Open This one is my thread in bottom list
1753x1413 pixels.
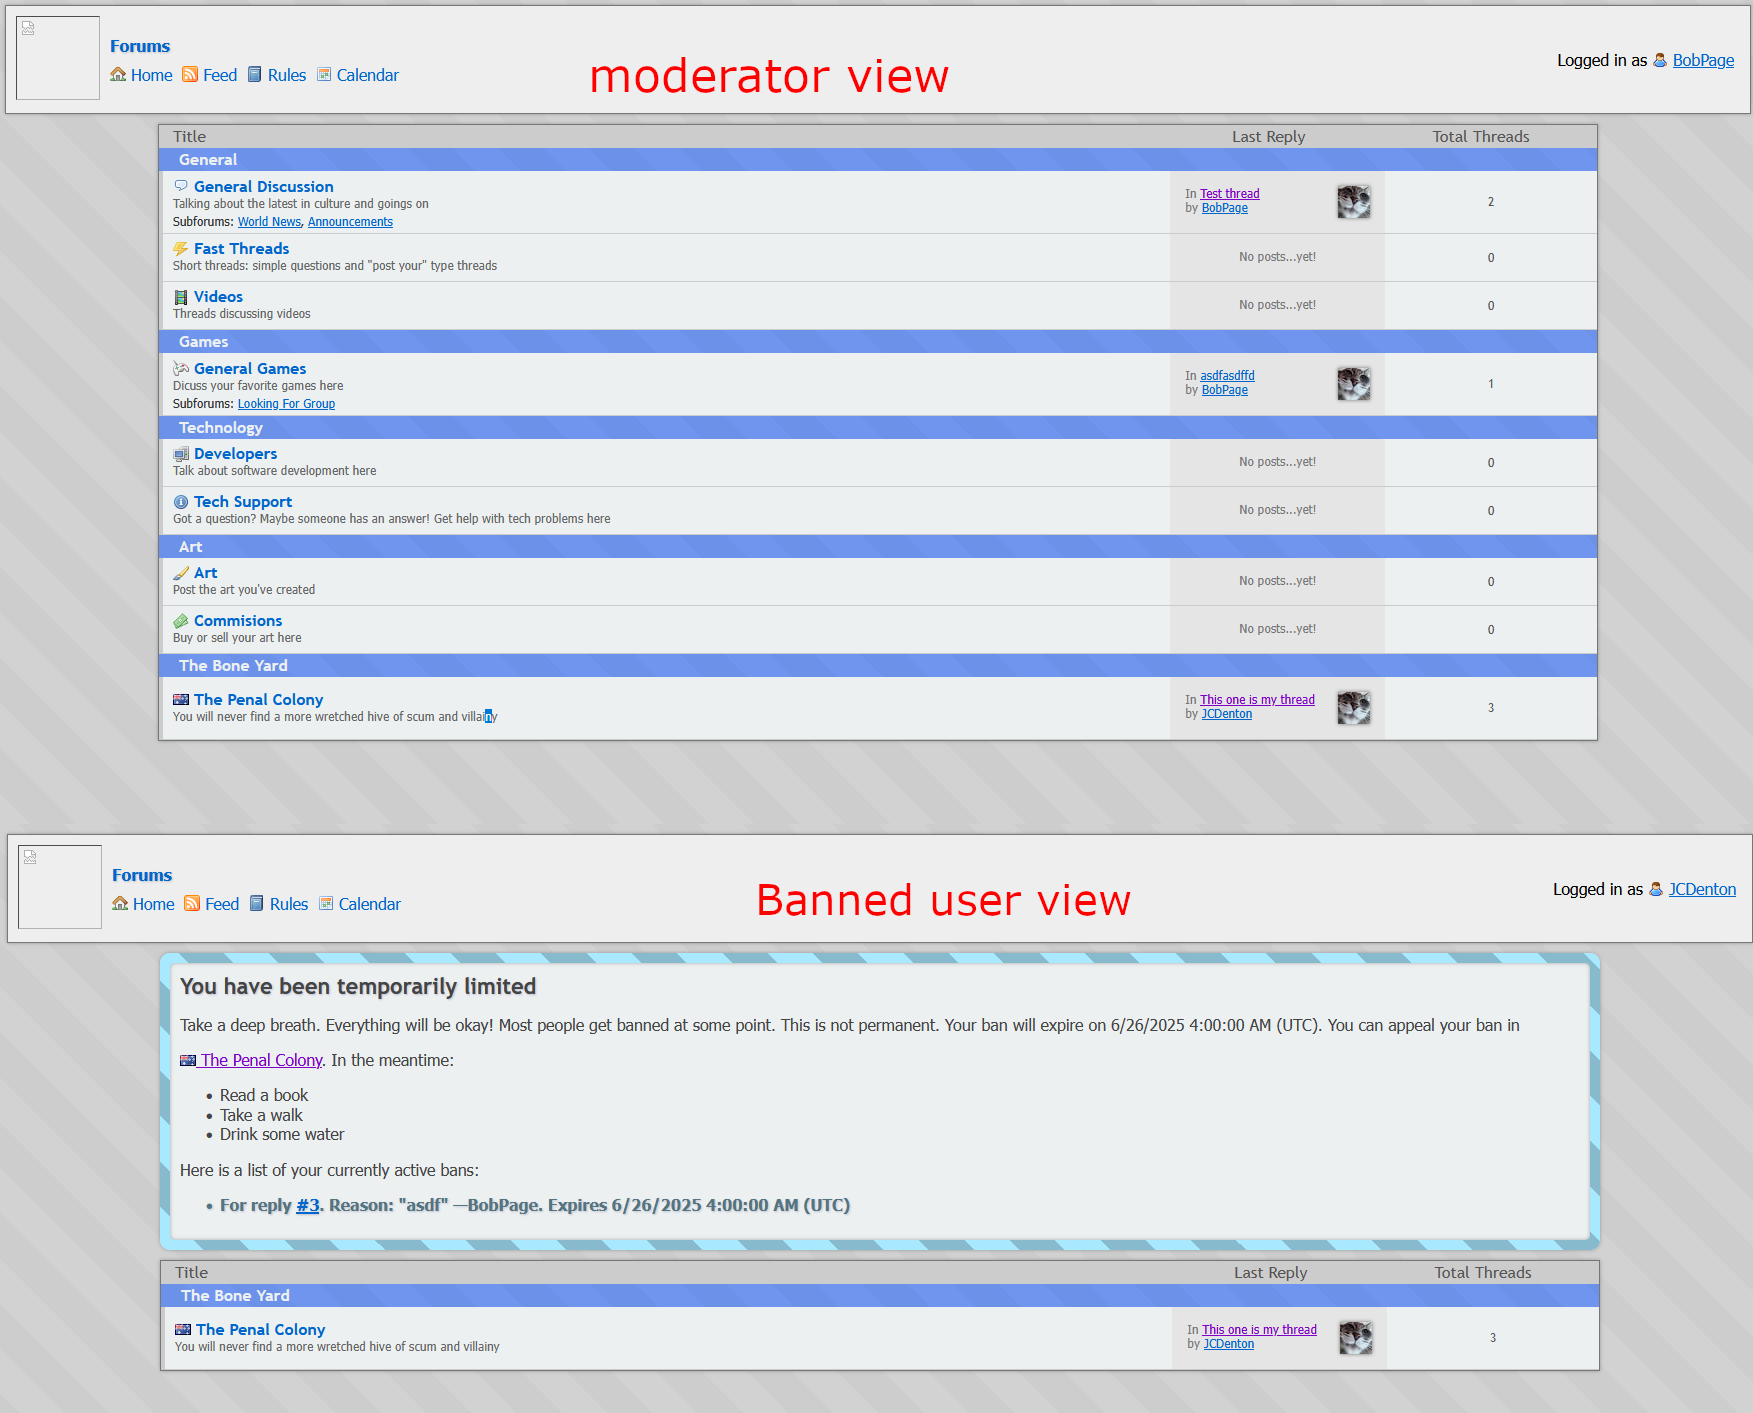click(1259, 1330)
